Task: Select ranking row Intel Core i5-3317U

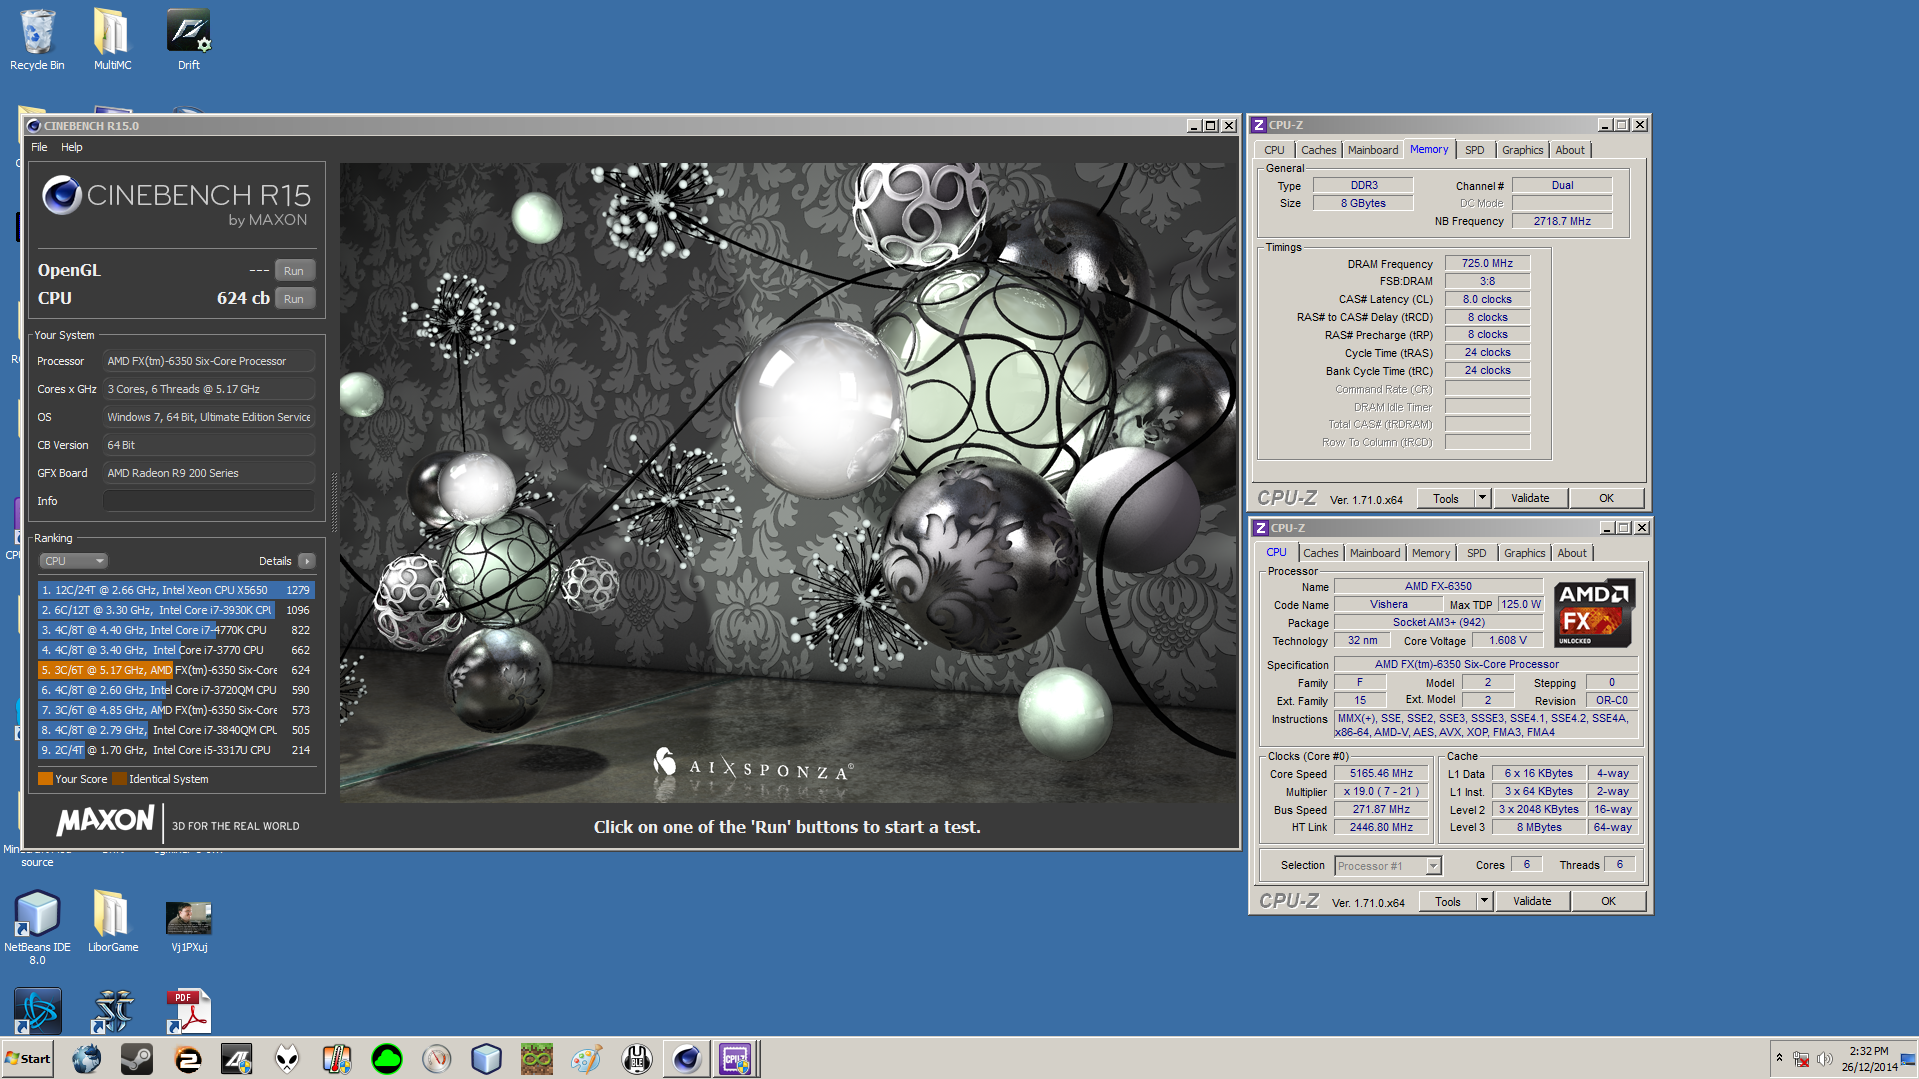Action: [x=176, y=750]
